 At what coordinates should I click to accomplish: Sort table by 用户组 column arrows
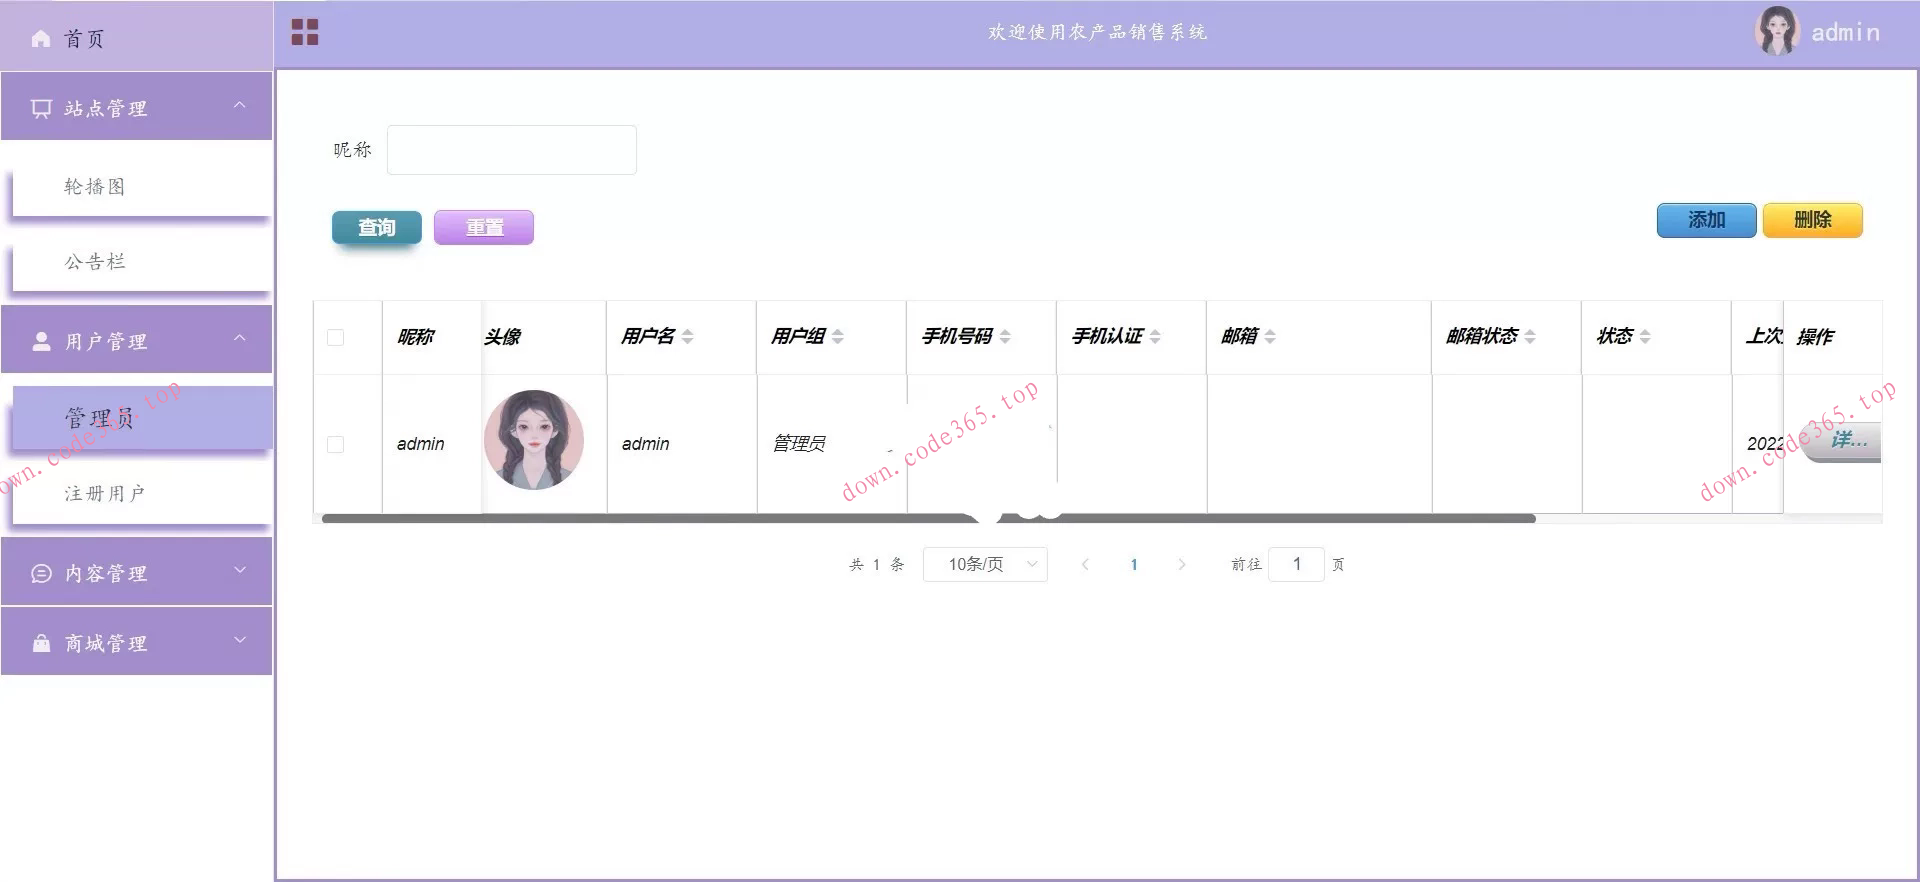tap(838, 337)
